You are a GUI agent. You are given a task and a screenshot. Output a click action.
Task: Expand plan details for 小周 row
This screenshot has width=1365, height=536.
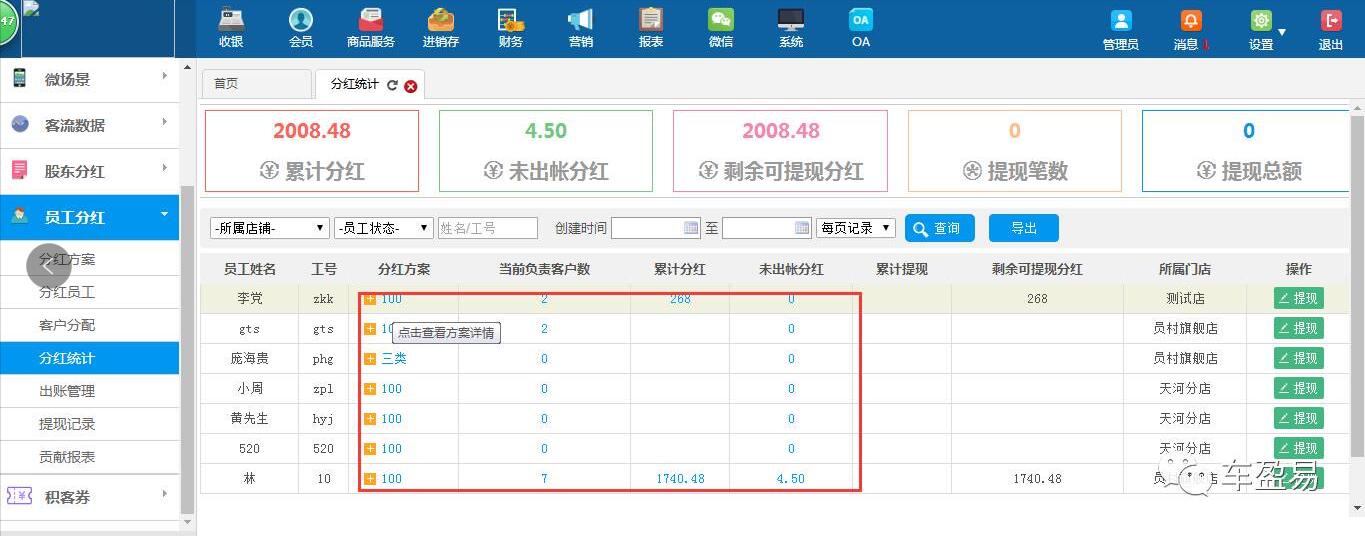coord(370,388)
